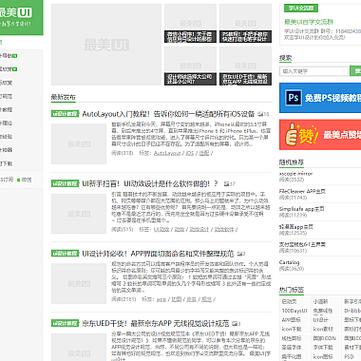Click the 最新发布 section heading
Image resolution: width=361 pixels, height=361 pixels.
63,97
